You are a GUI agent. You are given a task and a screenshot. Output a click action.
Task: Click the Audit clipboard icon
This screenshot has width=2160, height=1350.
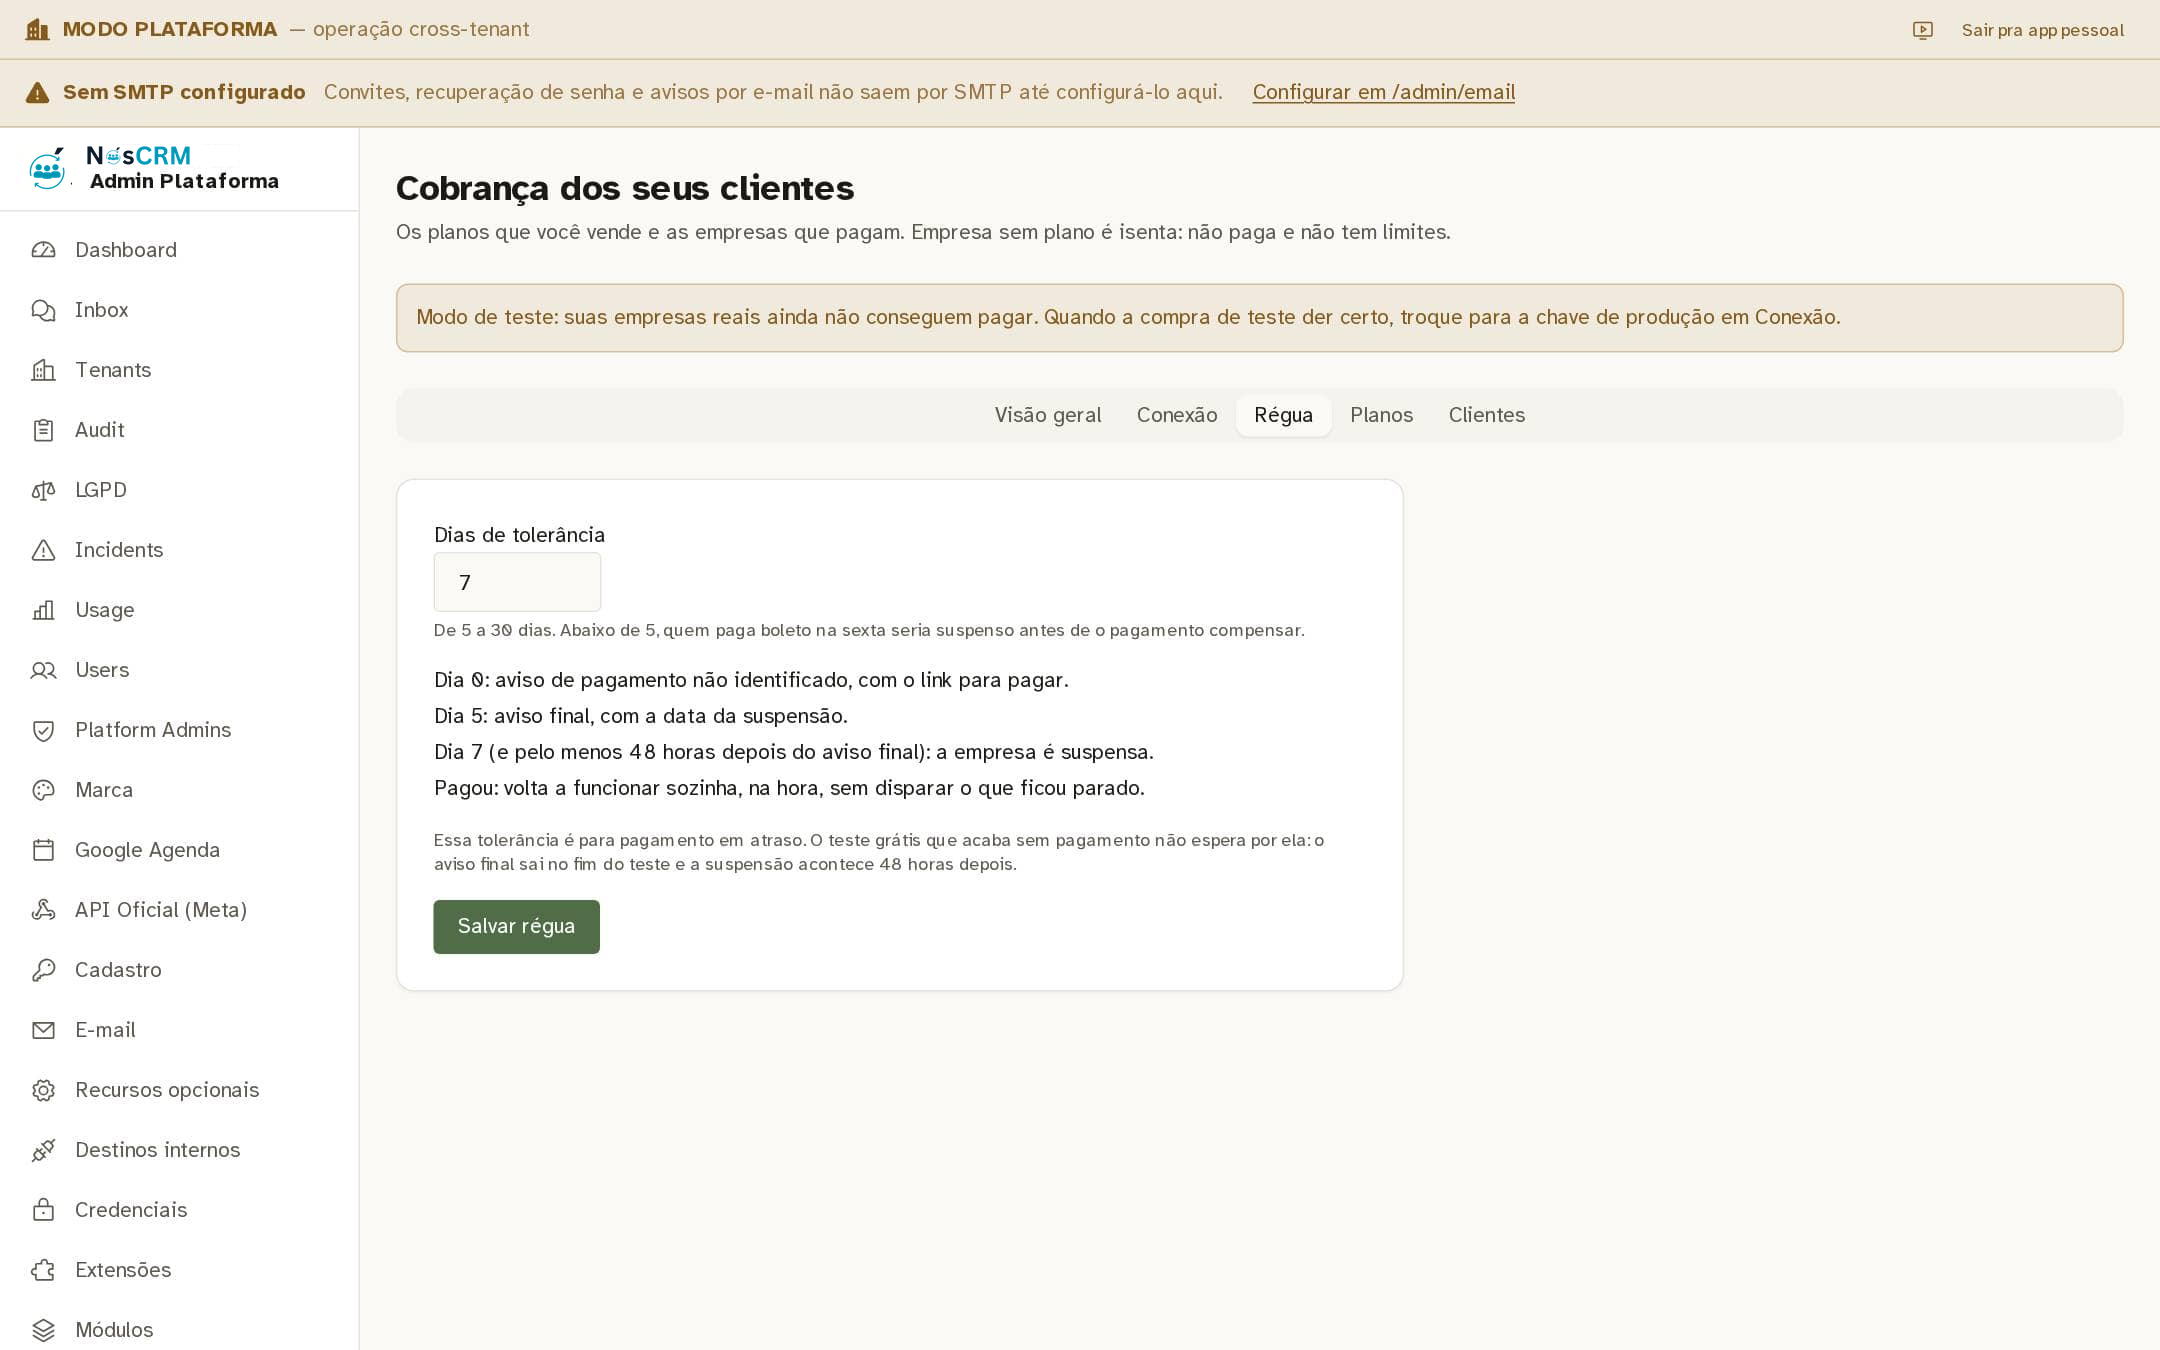click(43, 430)
